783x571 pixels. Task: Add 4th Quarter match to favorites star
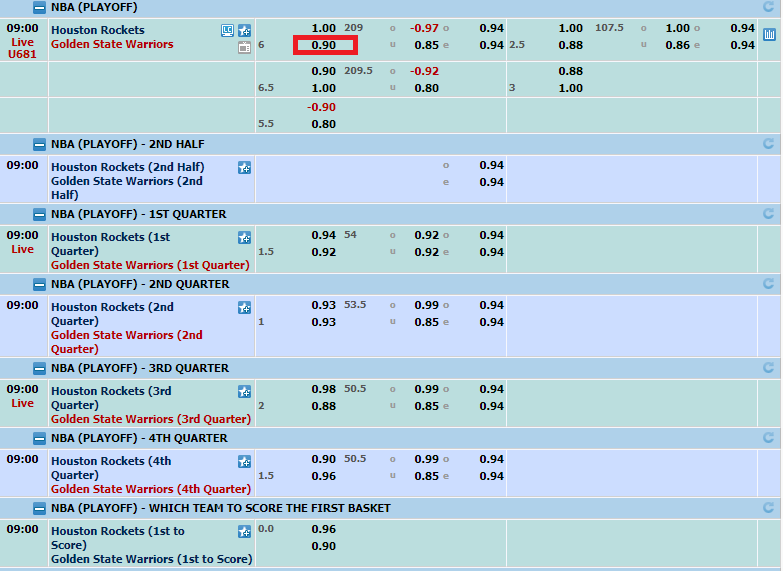tap(244, 462)
